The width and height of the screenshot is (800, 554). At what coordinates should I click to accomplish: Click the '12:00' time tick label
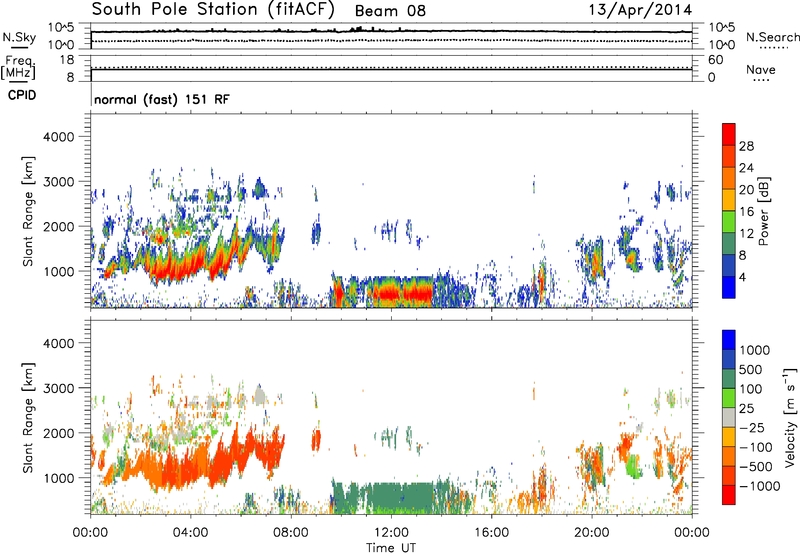[391, 533]
